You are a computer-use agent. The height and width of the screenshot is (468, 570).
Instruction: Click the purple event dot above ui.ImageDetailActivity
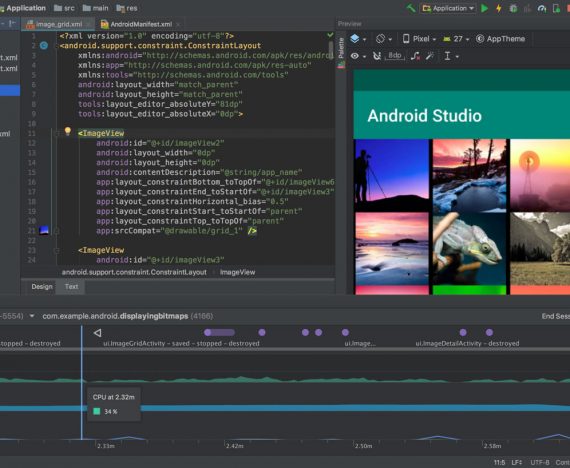(463, 332)
